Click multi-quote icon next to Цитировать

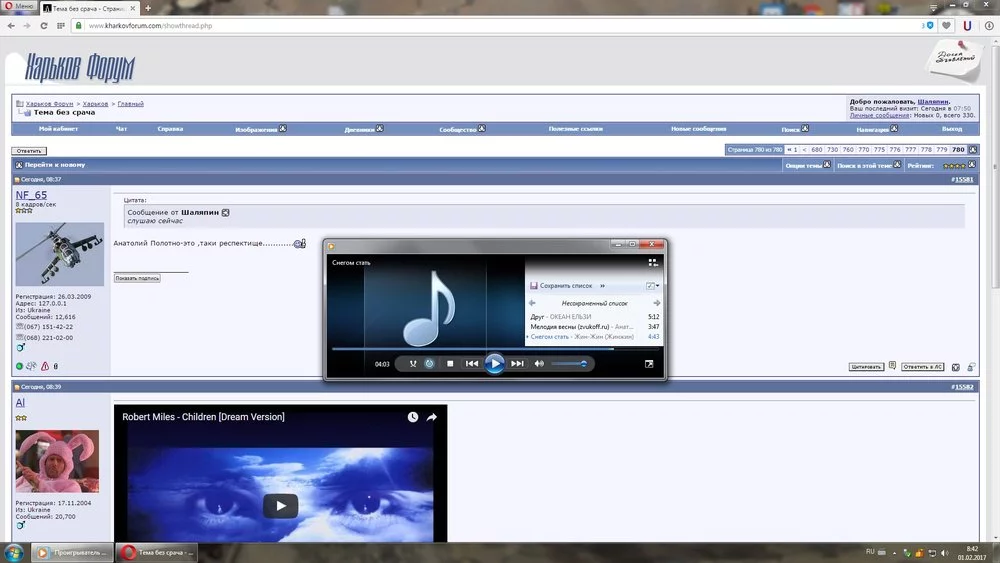pos(892,366)
